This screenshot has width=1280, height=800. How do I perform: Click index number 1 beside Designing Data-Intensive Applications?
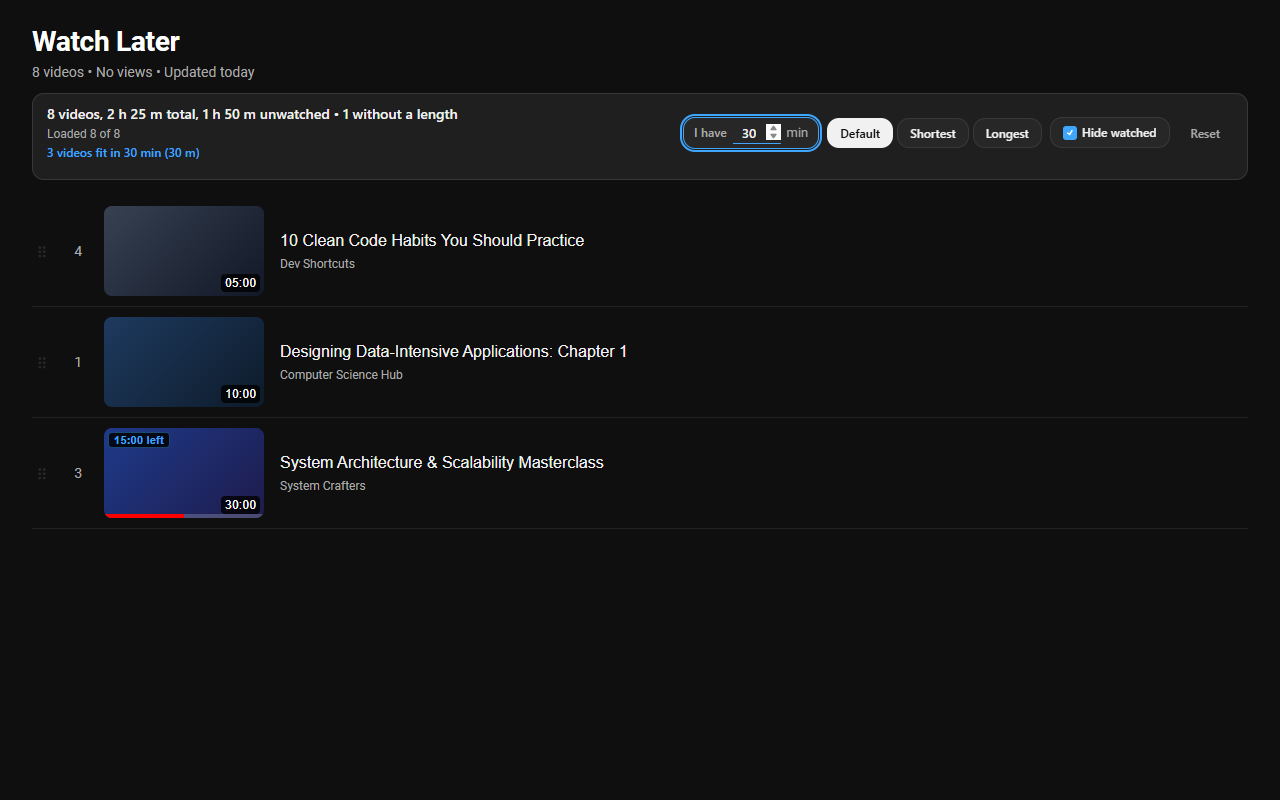point(78,362)
